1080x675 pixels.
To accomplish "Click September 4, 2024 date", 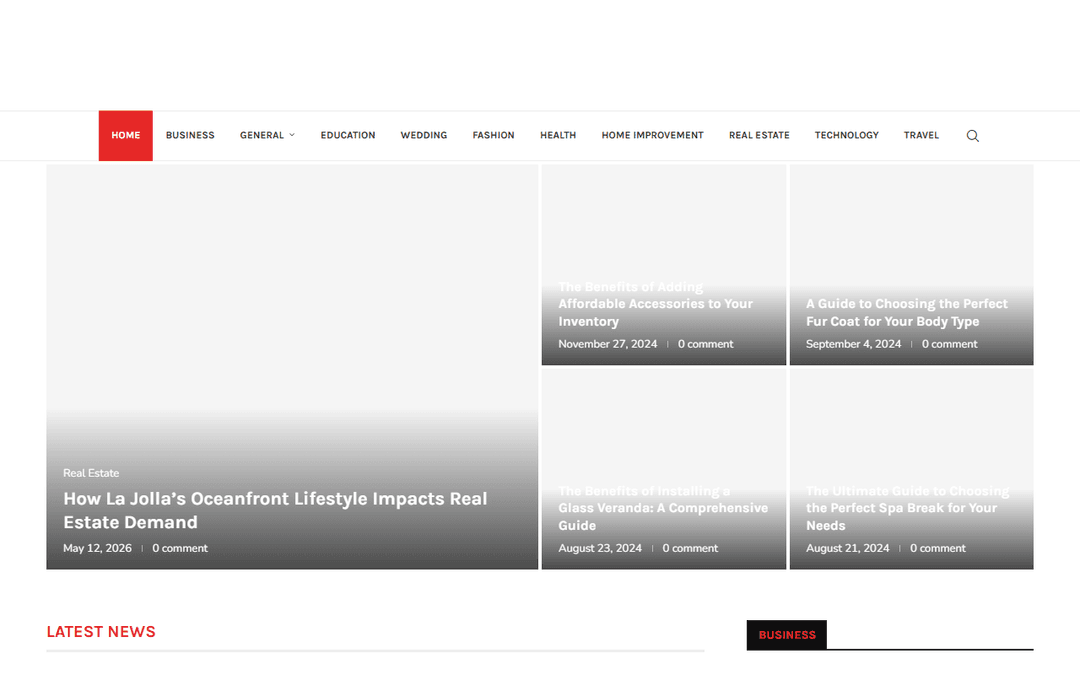I will 853,344.
